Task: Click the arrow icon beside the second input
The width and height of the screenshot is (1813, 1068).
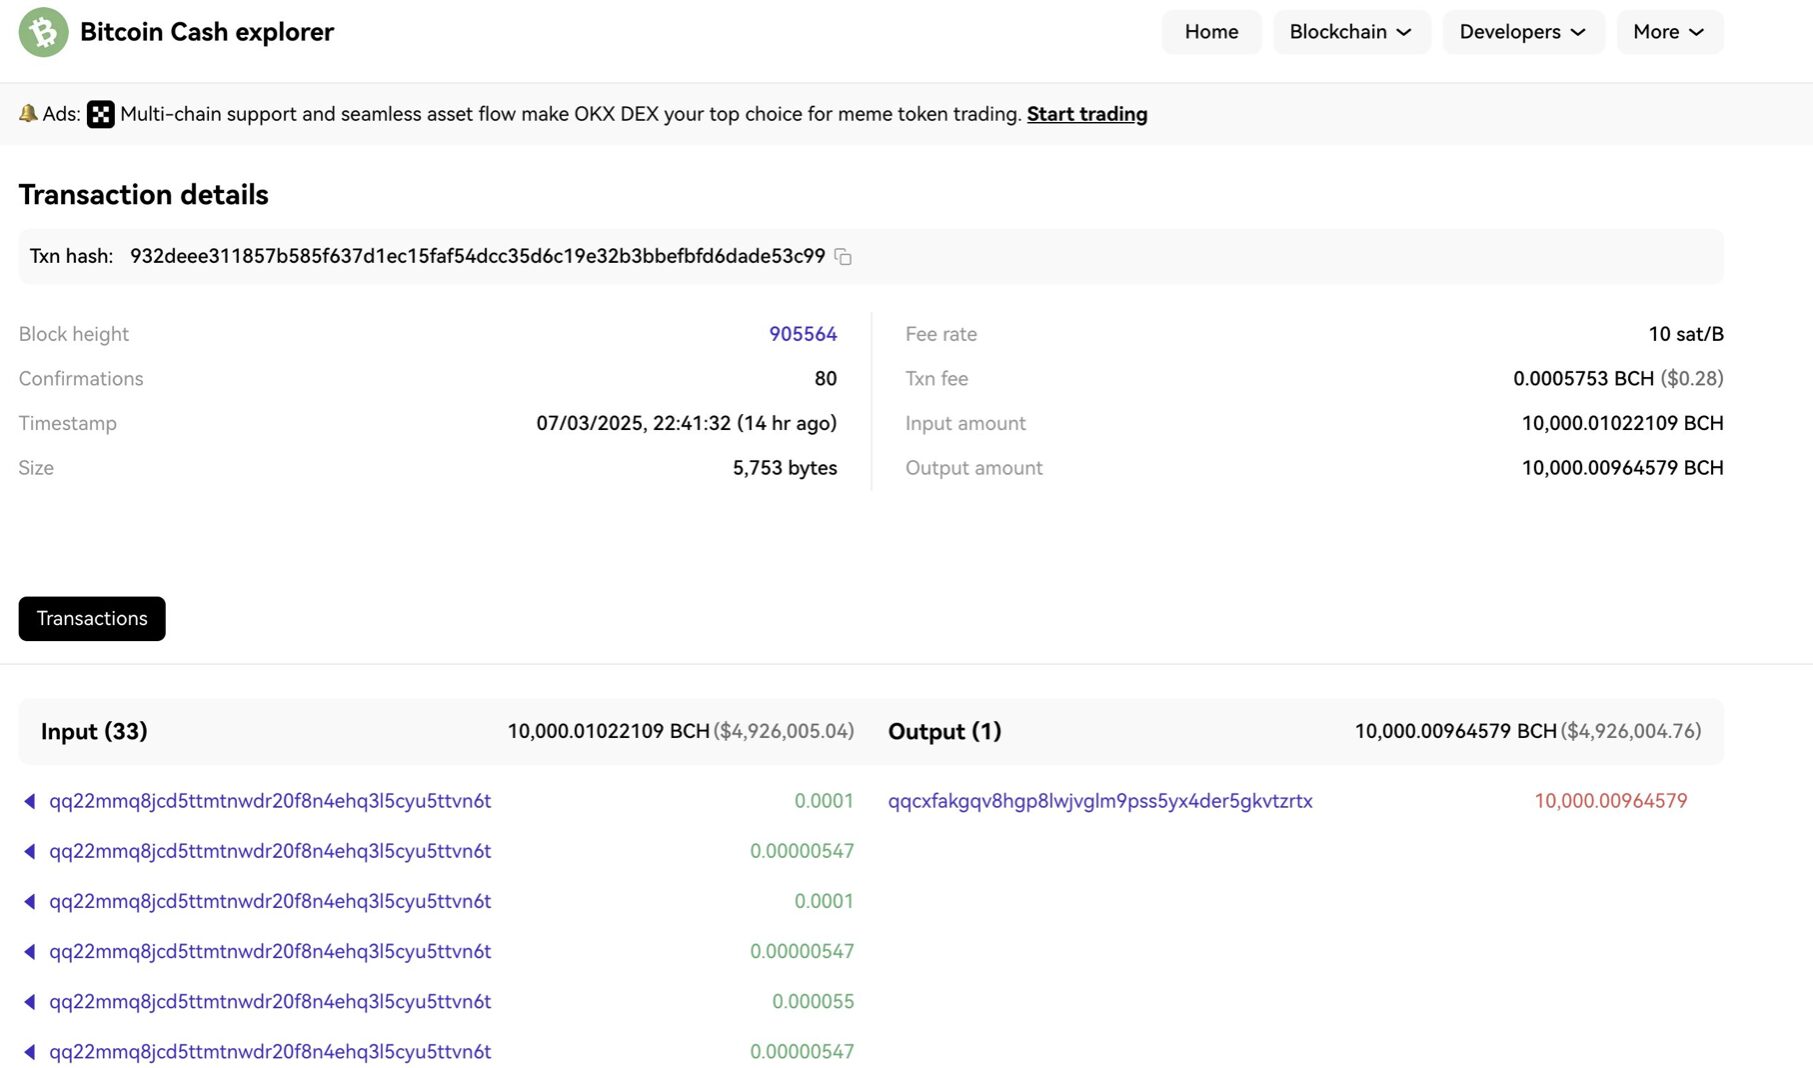Action: coord(29,851)
